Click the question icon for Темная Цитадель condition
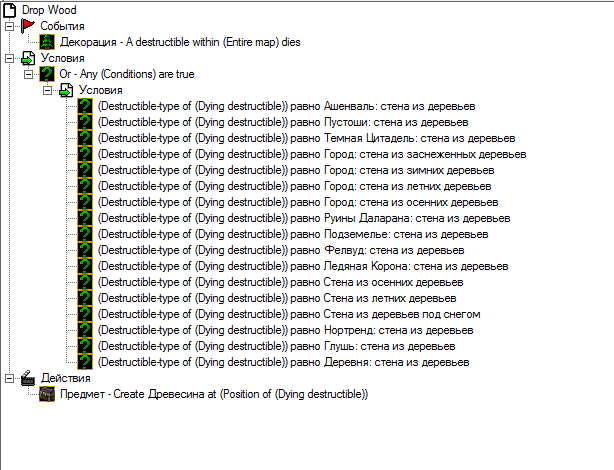This screenshot has height=470, width=614. (85, 138)
